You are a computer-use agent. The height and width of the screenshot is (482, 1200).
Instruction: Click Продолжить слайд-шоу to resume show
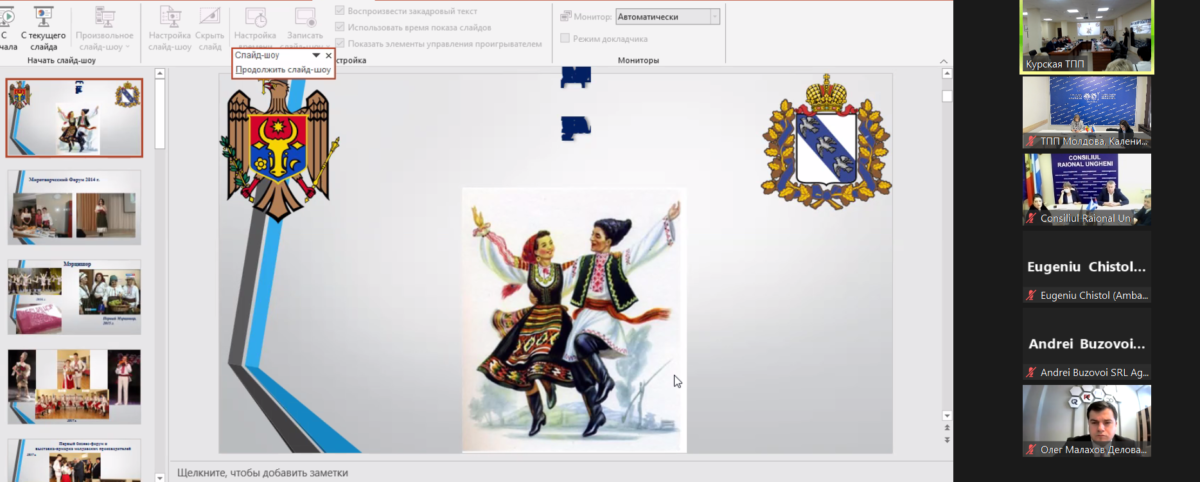[x=283, y=70]
